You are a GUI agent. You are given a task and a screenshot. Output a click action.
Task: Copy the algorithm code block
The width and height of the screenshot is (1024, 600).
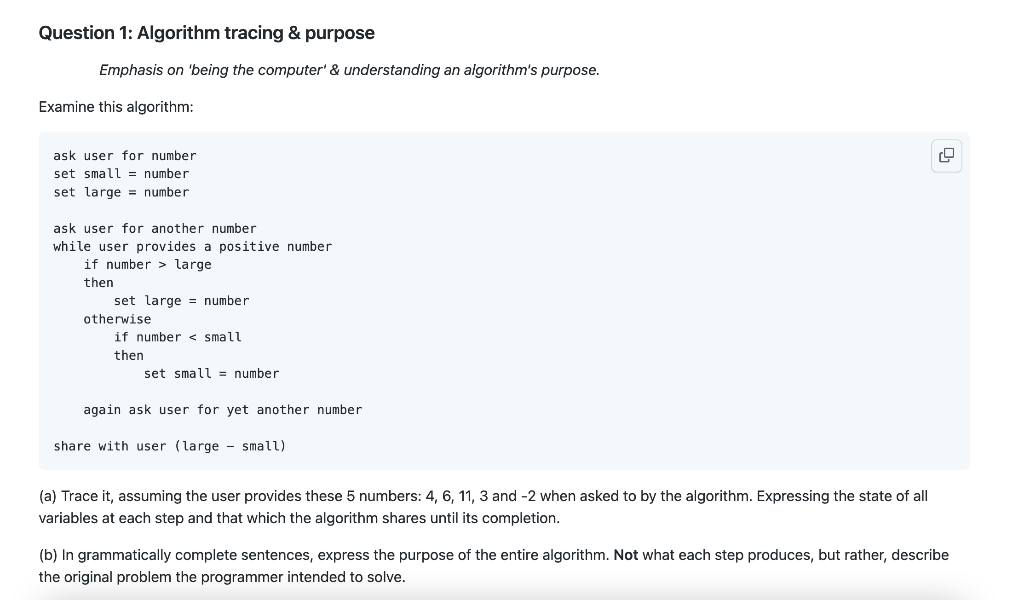[x=946, y=155]
